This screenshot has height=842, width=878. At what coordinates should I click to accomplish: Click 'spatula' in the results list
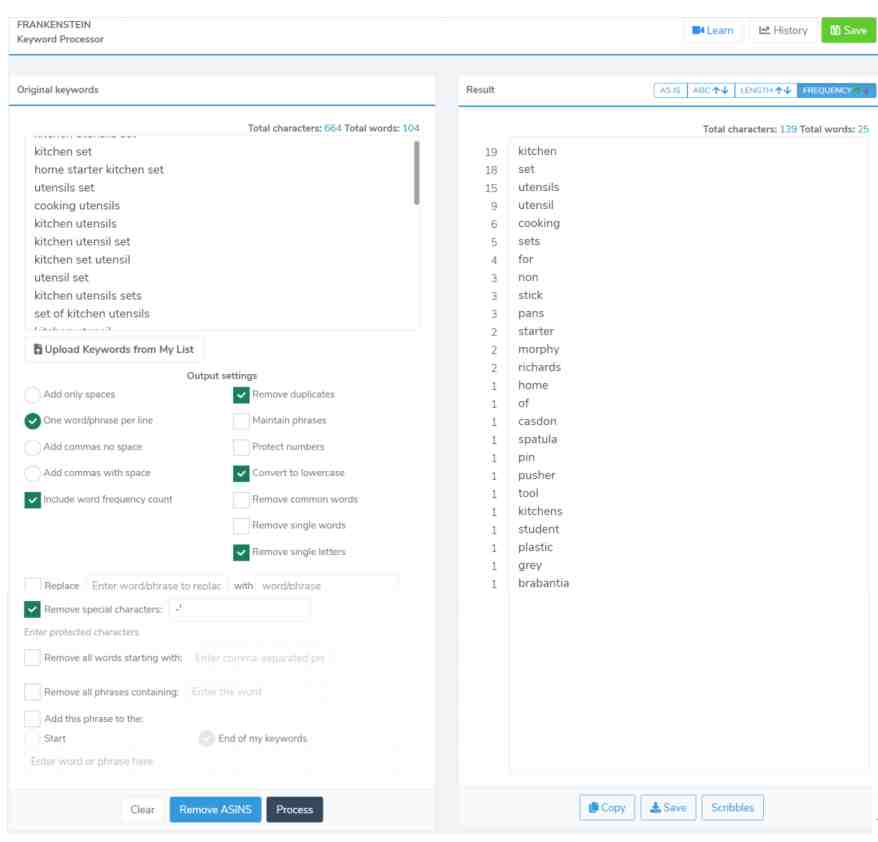538,439
